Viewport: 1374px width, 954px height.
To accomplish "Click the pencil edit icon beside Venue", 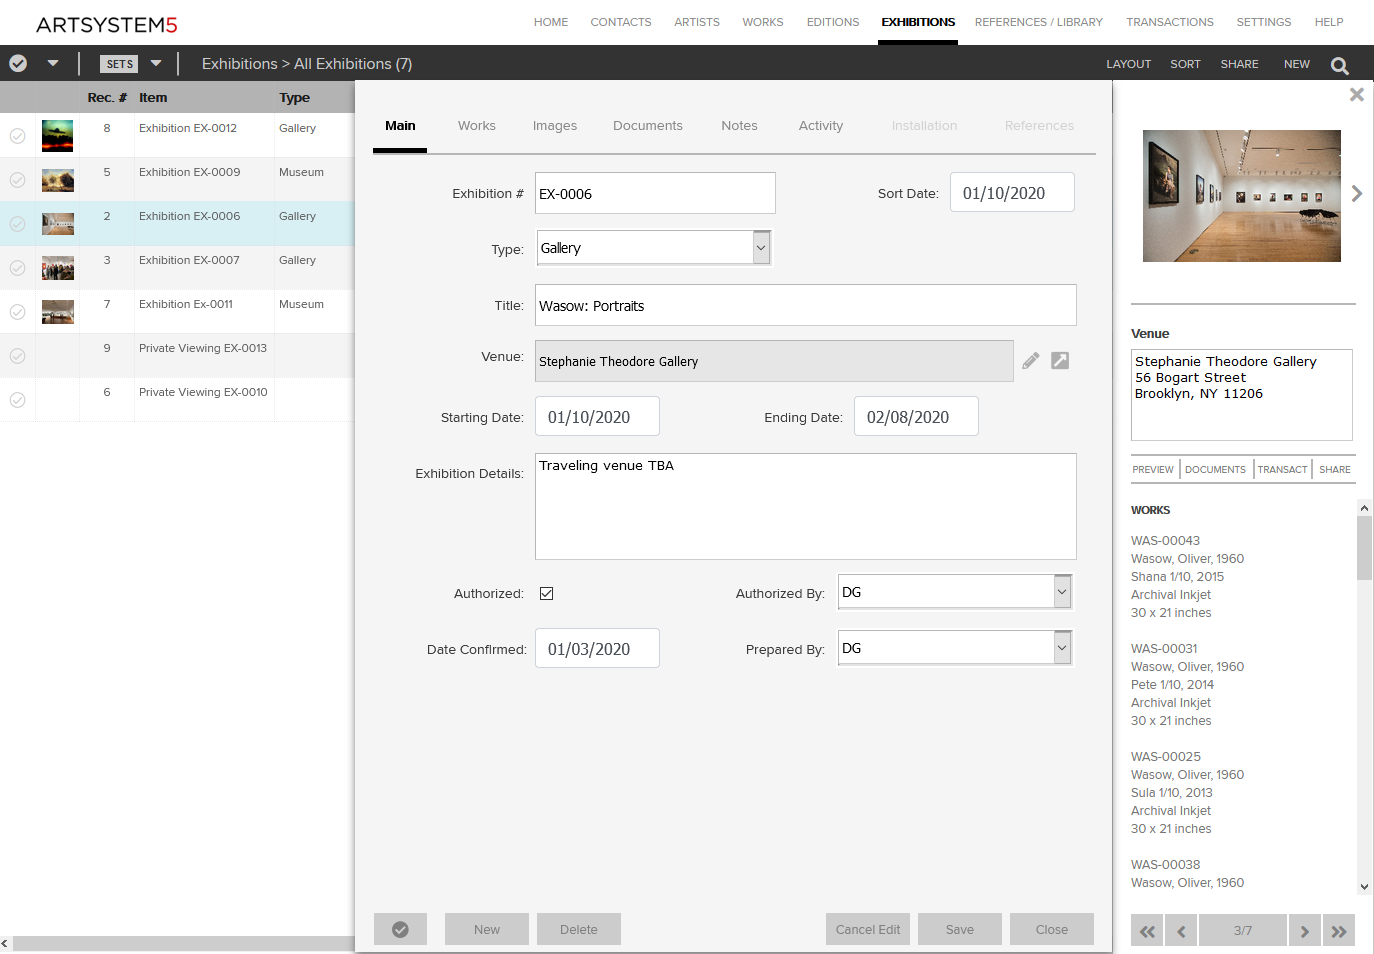I will [1030, 361].
